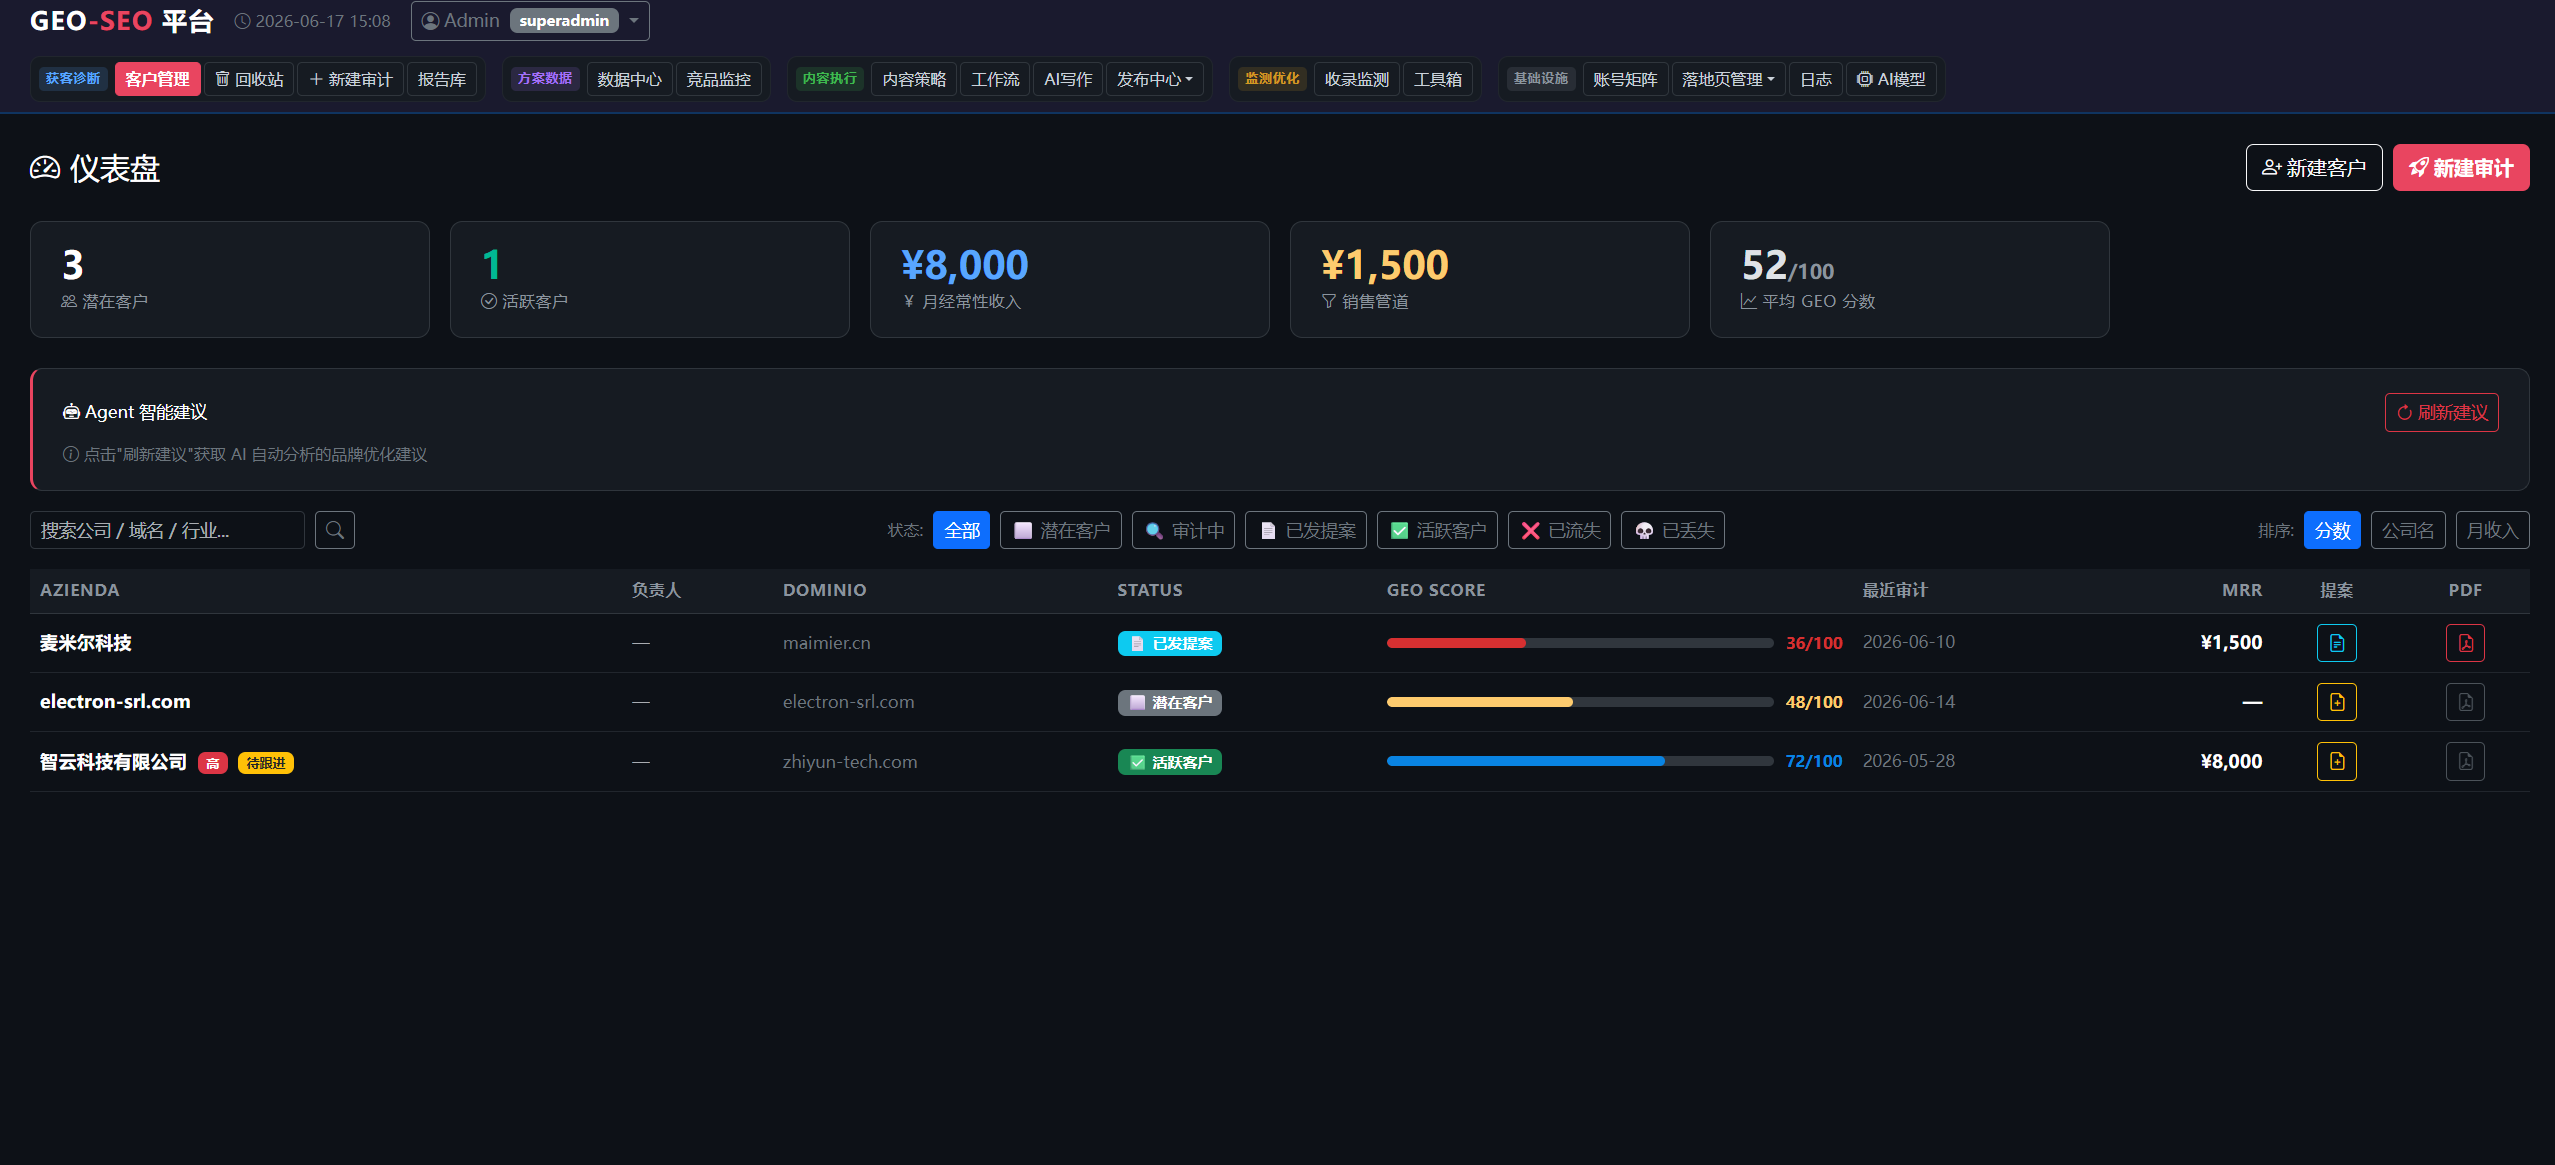This screenshot has width=2555, height=1165.
Task: Click the dashboard gauge icon beside 仪表盘
Action: 45,168
